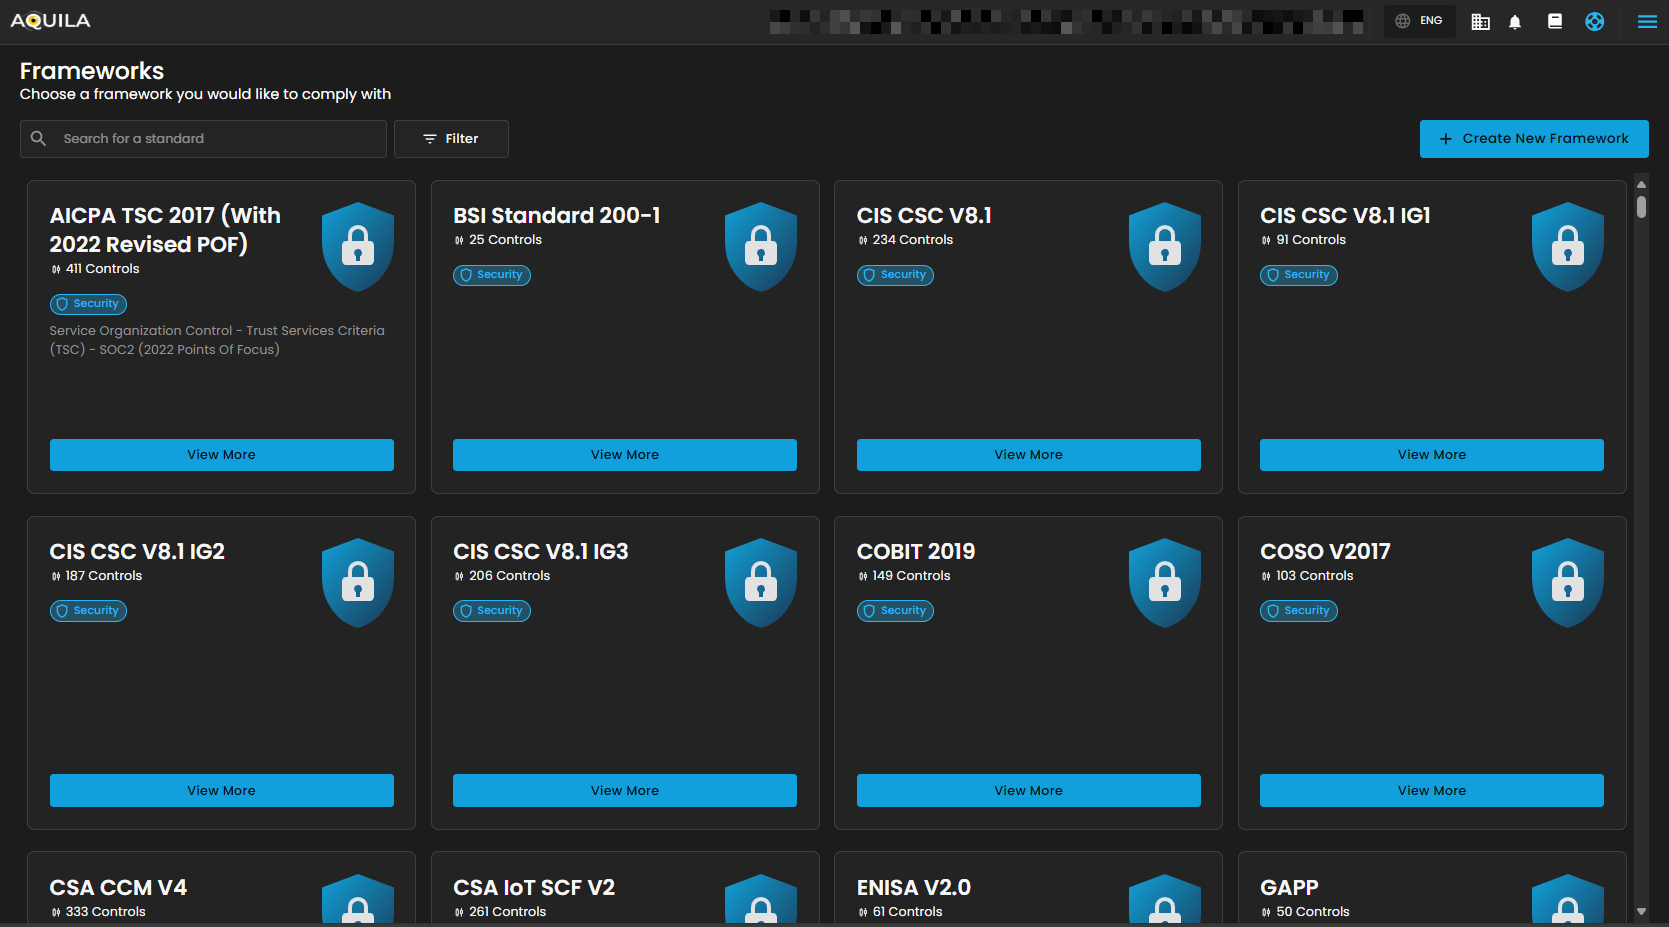The width and height of the screenshot is (1669, 927).
Task: Click the shield lock icon on COBIT 2019
Action: click(x=1164, y=582)
